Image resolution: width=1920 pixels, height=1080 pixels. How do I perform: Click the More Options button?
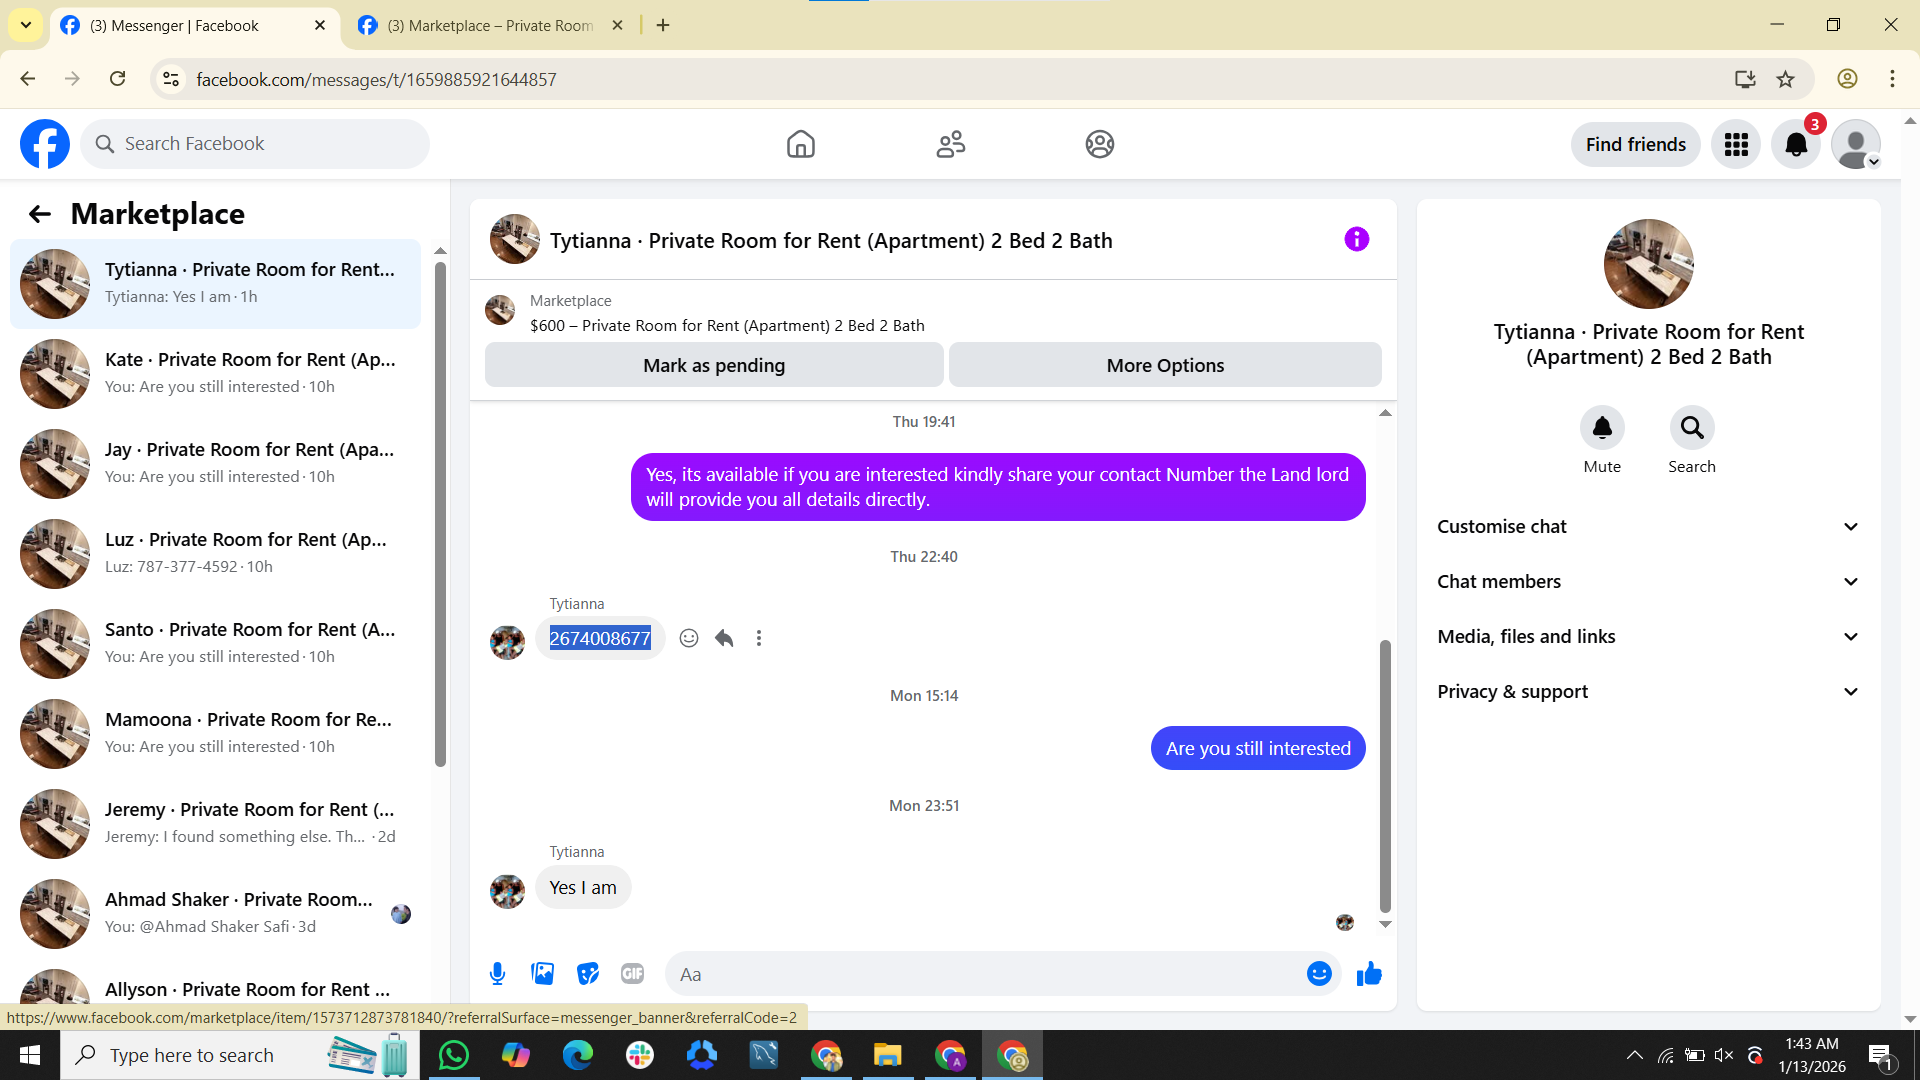tap(1165, 365)
